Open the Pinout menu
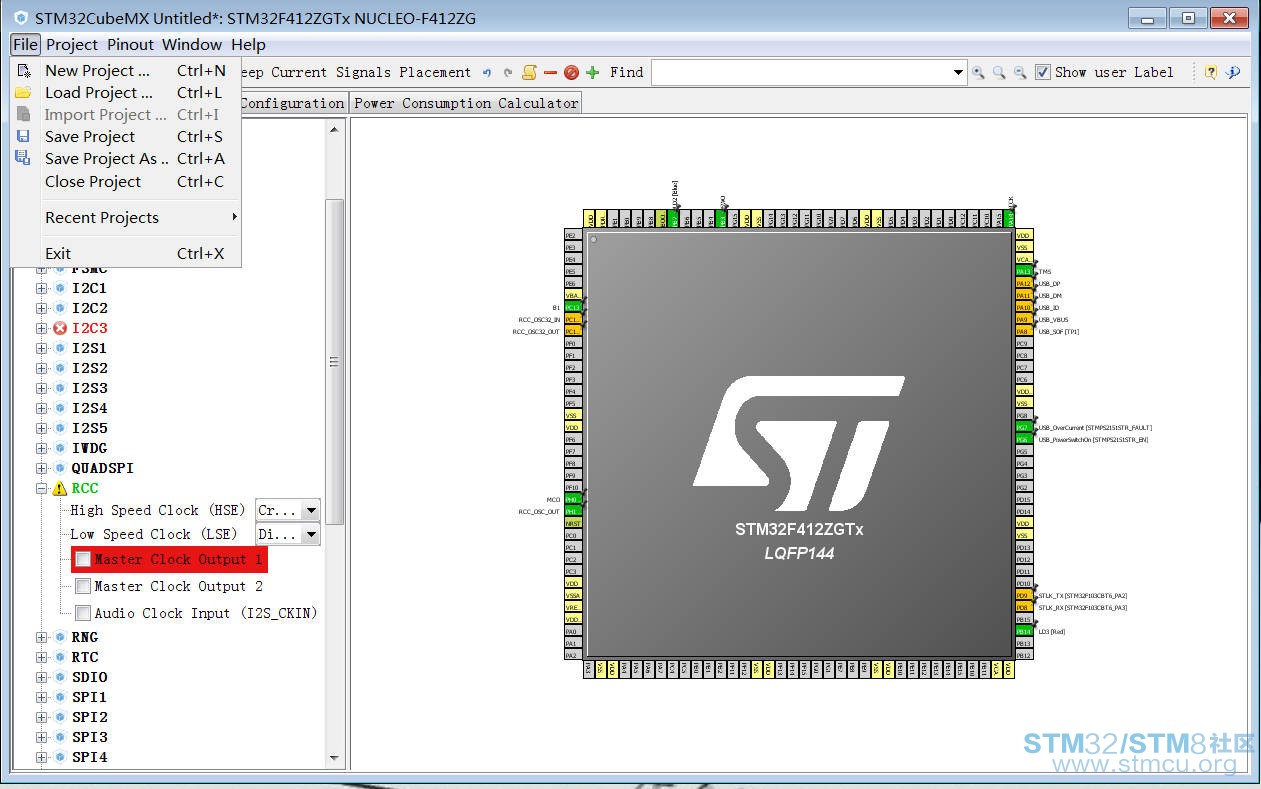 [131, 44]
